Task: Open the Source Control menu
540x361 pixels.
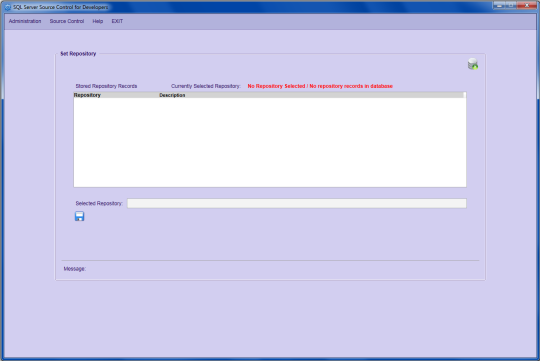Action: click(67, 21)
